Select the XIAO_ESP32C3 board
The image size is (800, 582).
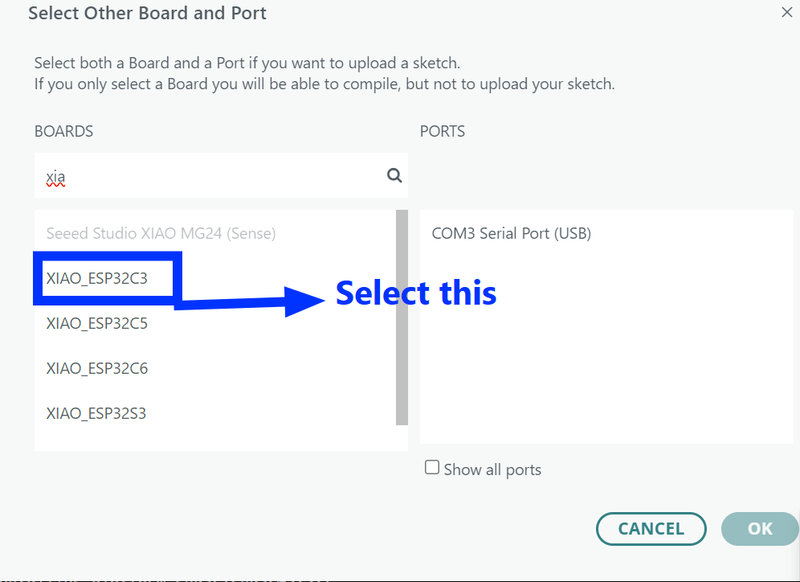click(x=97, y=278)
